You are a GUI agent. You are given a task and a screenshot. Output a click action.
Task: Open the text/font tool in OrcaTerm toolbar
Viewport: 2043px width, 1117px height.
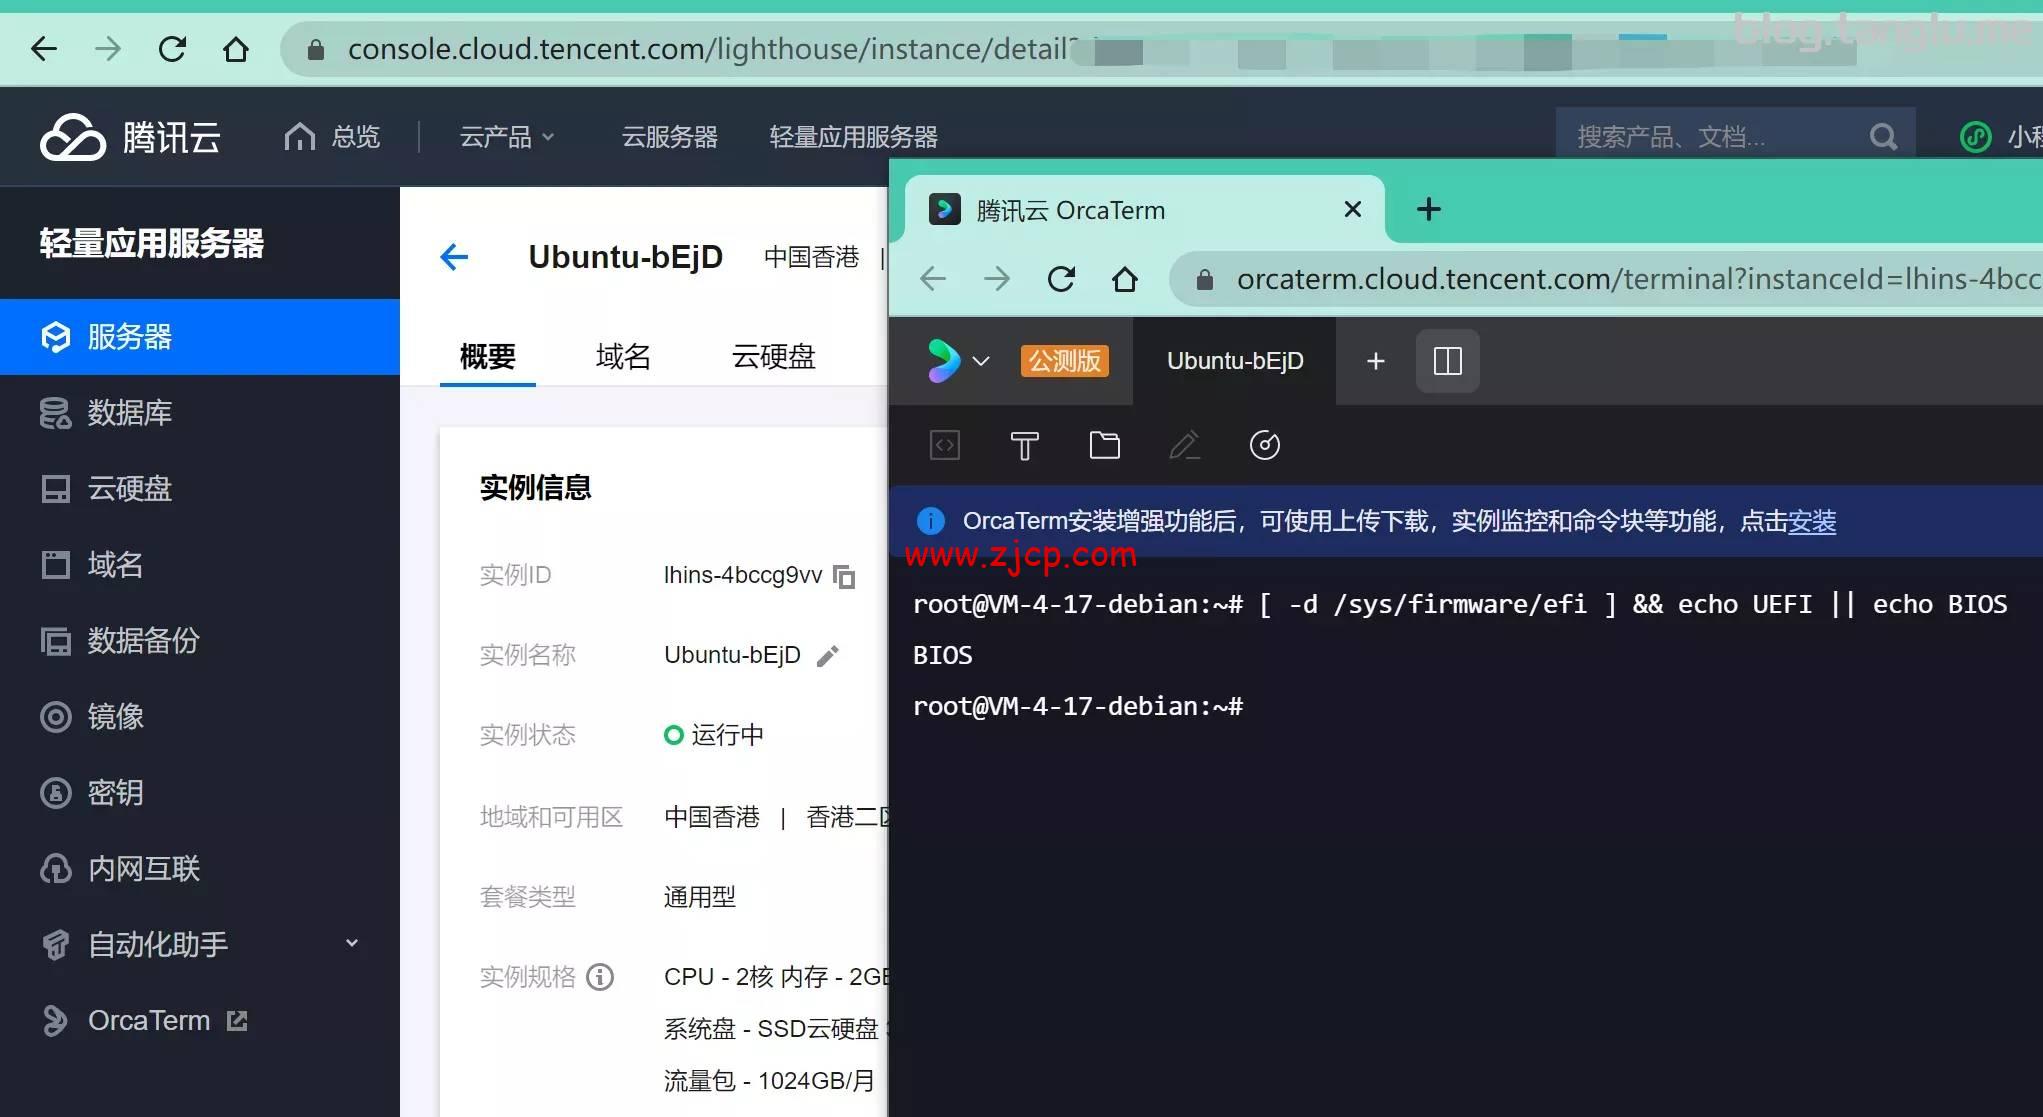pos(1024,446)
